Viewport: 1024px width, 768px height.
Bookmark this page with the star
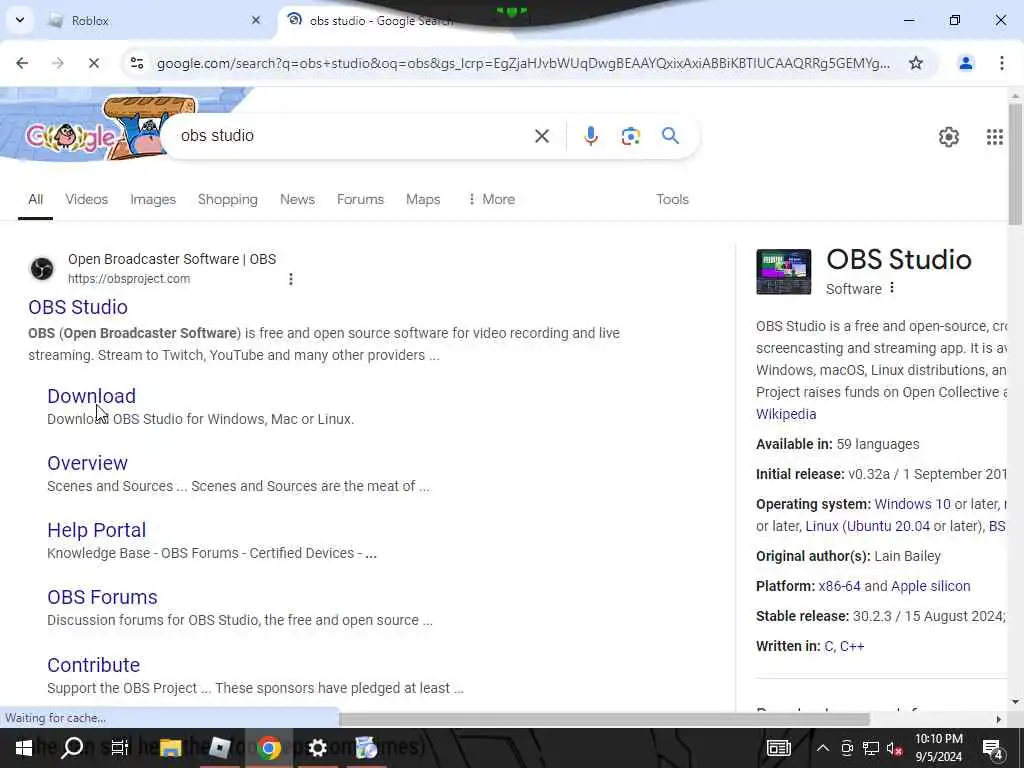coord(916,63)
